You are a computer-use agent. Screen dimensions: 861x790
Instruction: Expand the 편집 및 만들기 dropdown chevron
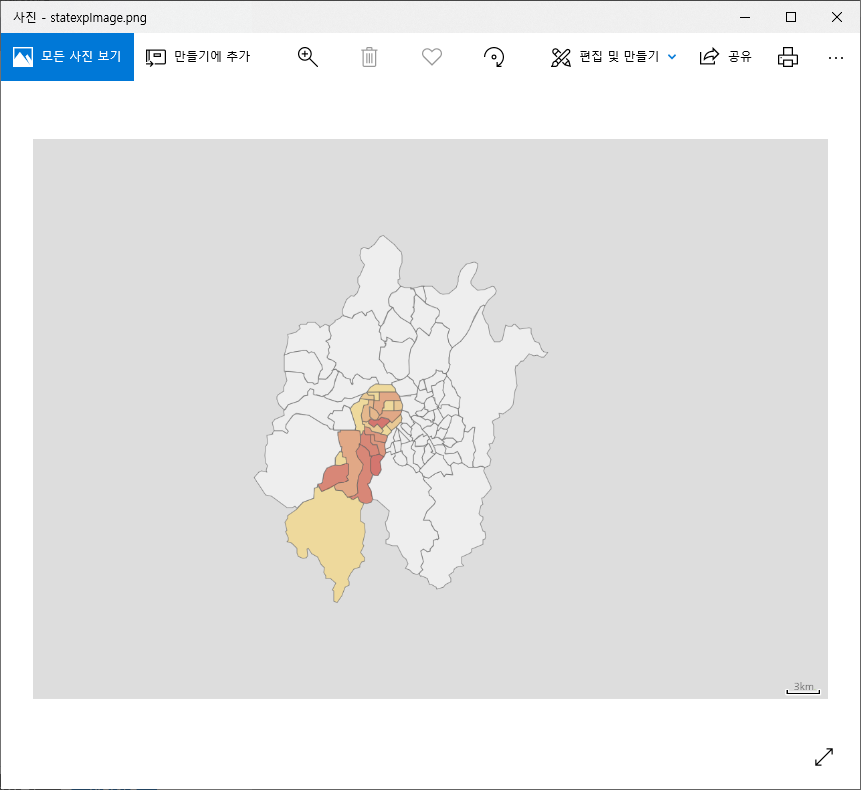pos(671,57)
